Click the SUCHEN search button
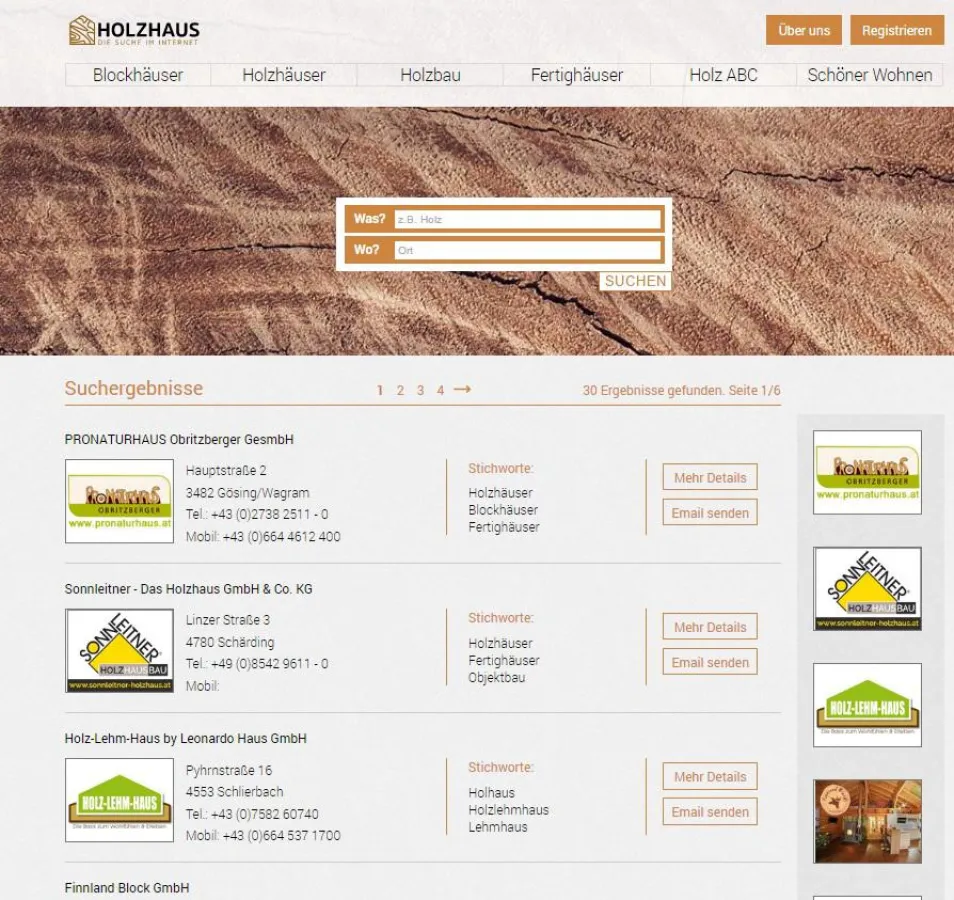 point(635,281)
